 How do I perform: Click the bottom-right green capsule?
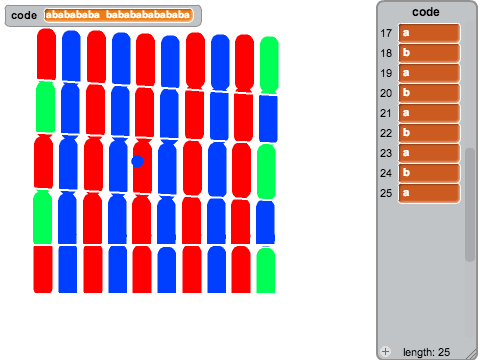(266, 270)
